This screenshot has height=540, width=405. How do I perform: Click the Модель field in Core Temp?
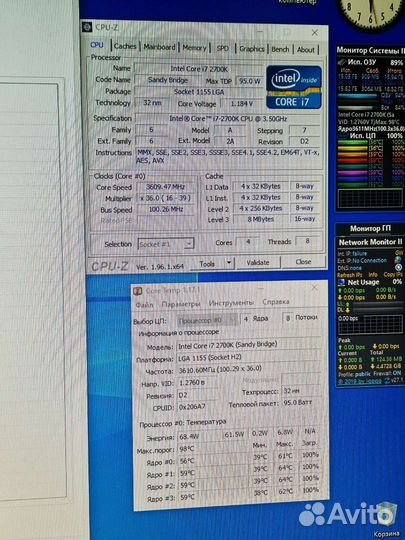pyautogui.click(x=248, y=345)
